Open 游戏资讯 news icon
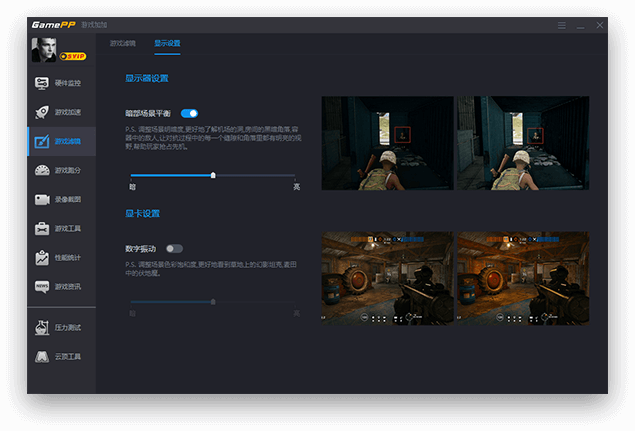The width and height of the screenshot is (635, 431). point(61,286)
